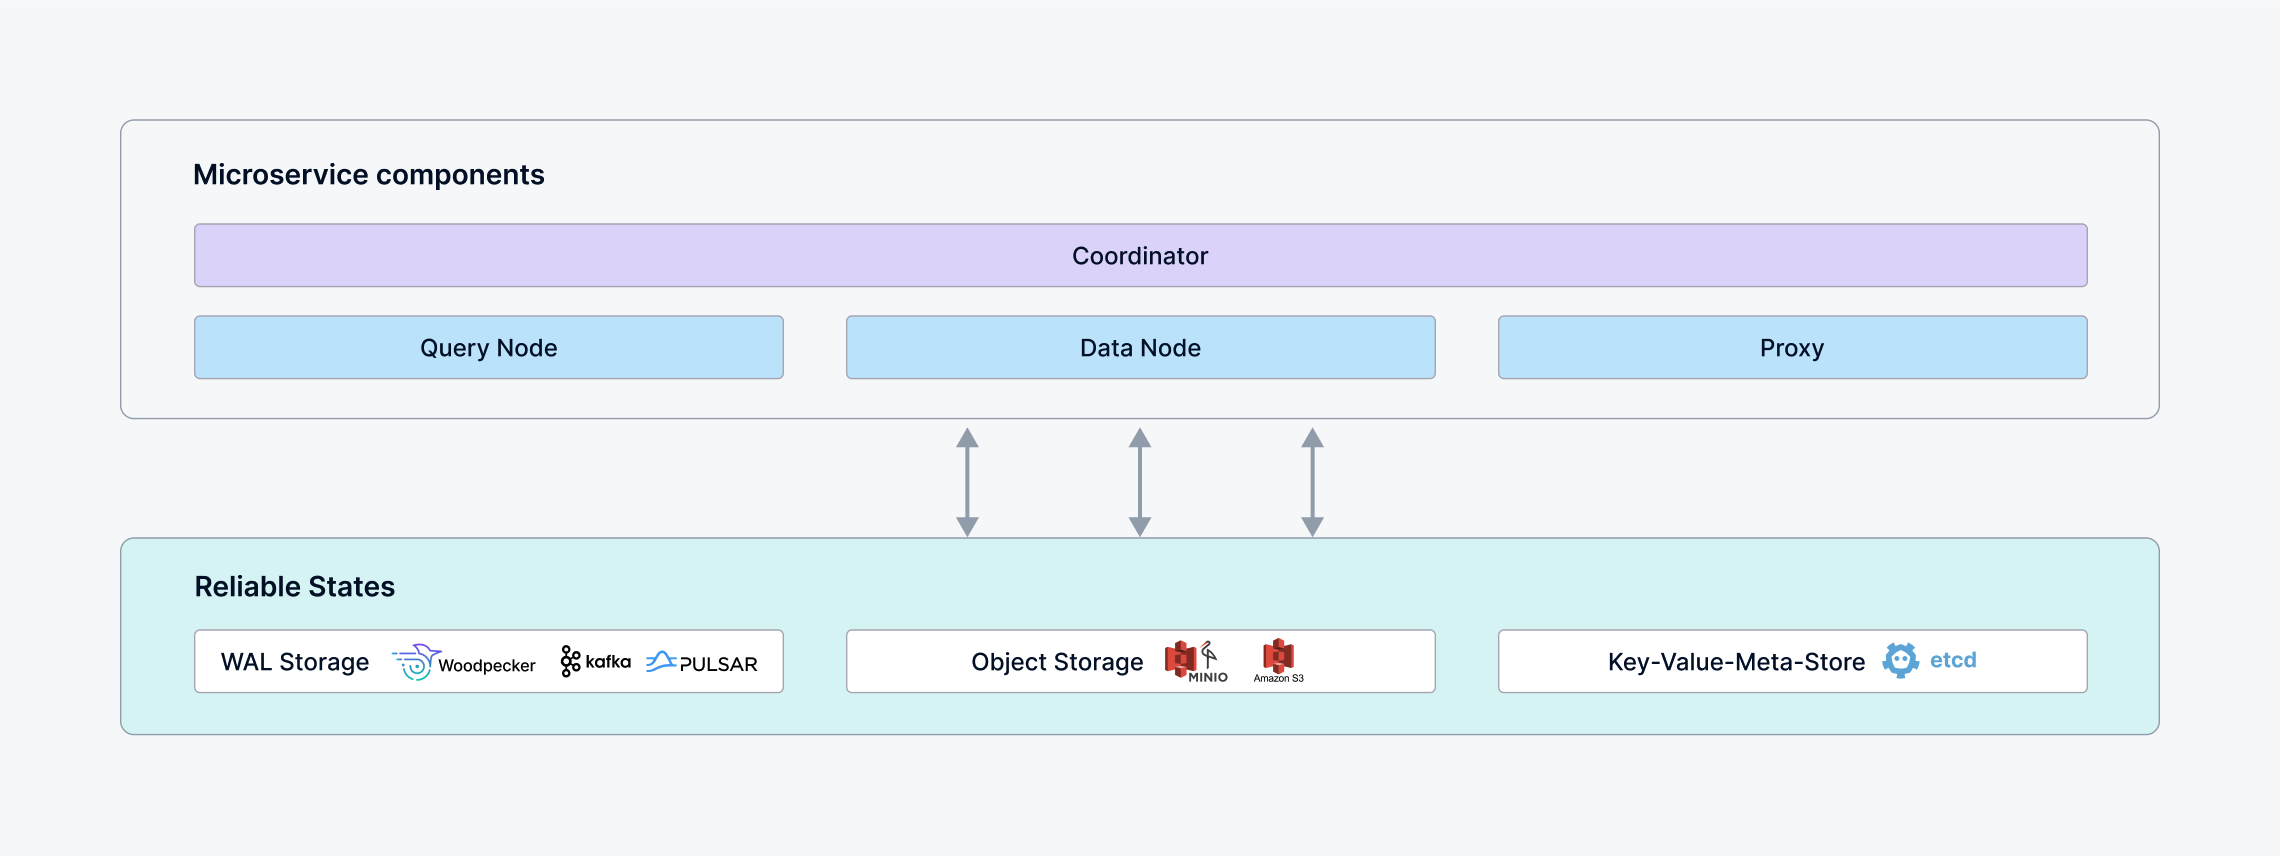Select the Data Node box
Image resolution: width=2280 pixels, height=857 pixels.
click(x=1140, y=348)
